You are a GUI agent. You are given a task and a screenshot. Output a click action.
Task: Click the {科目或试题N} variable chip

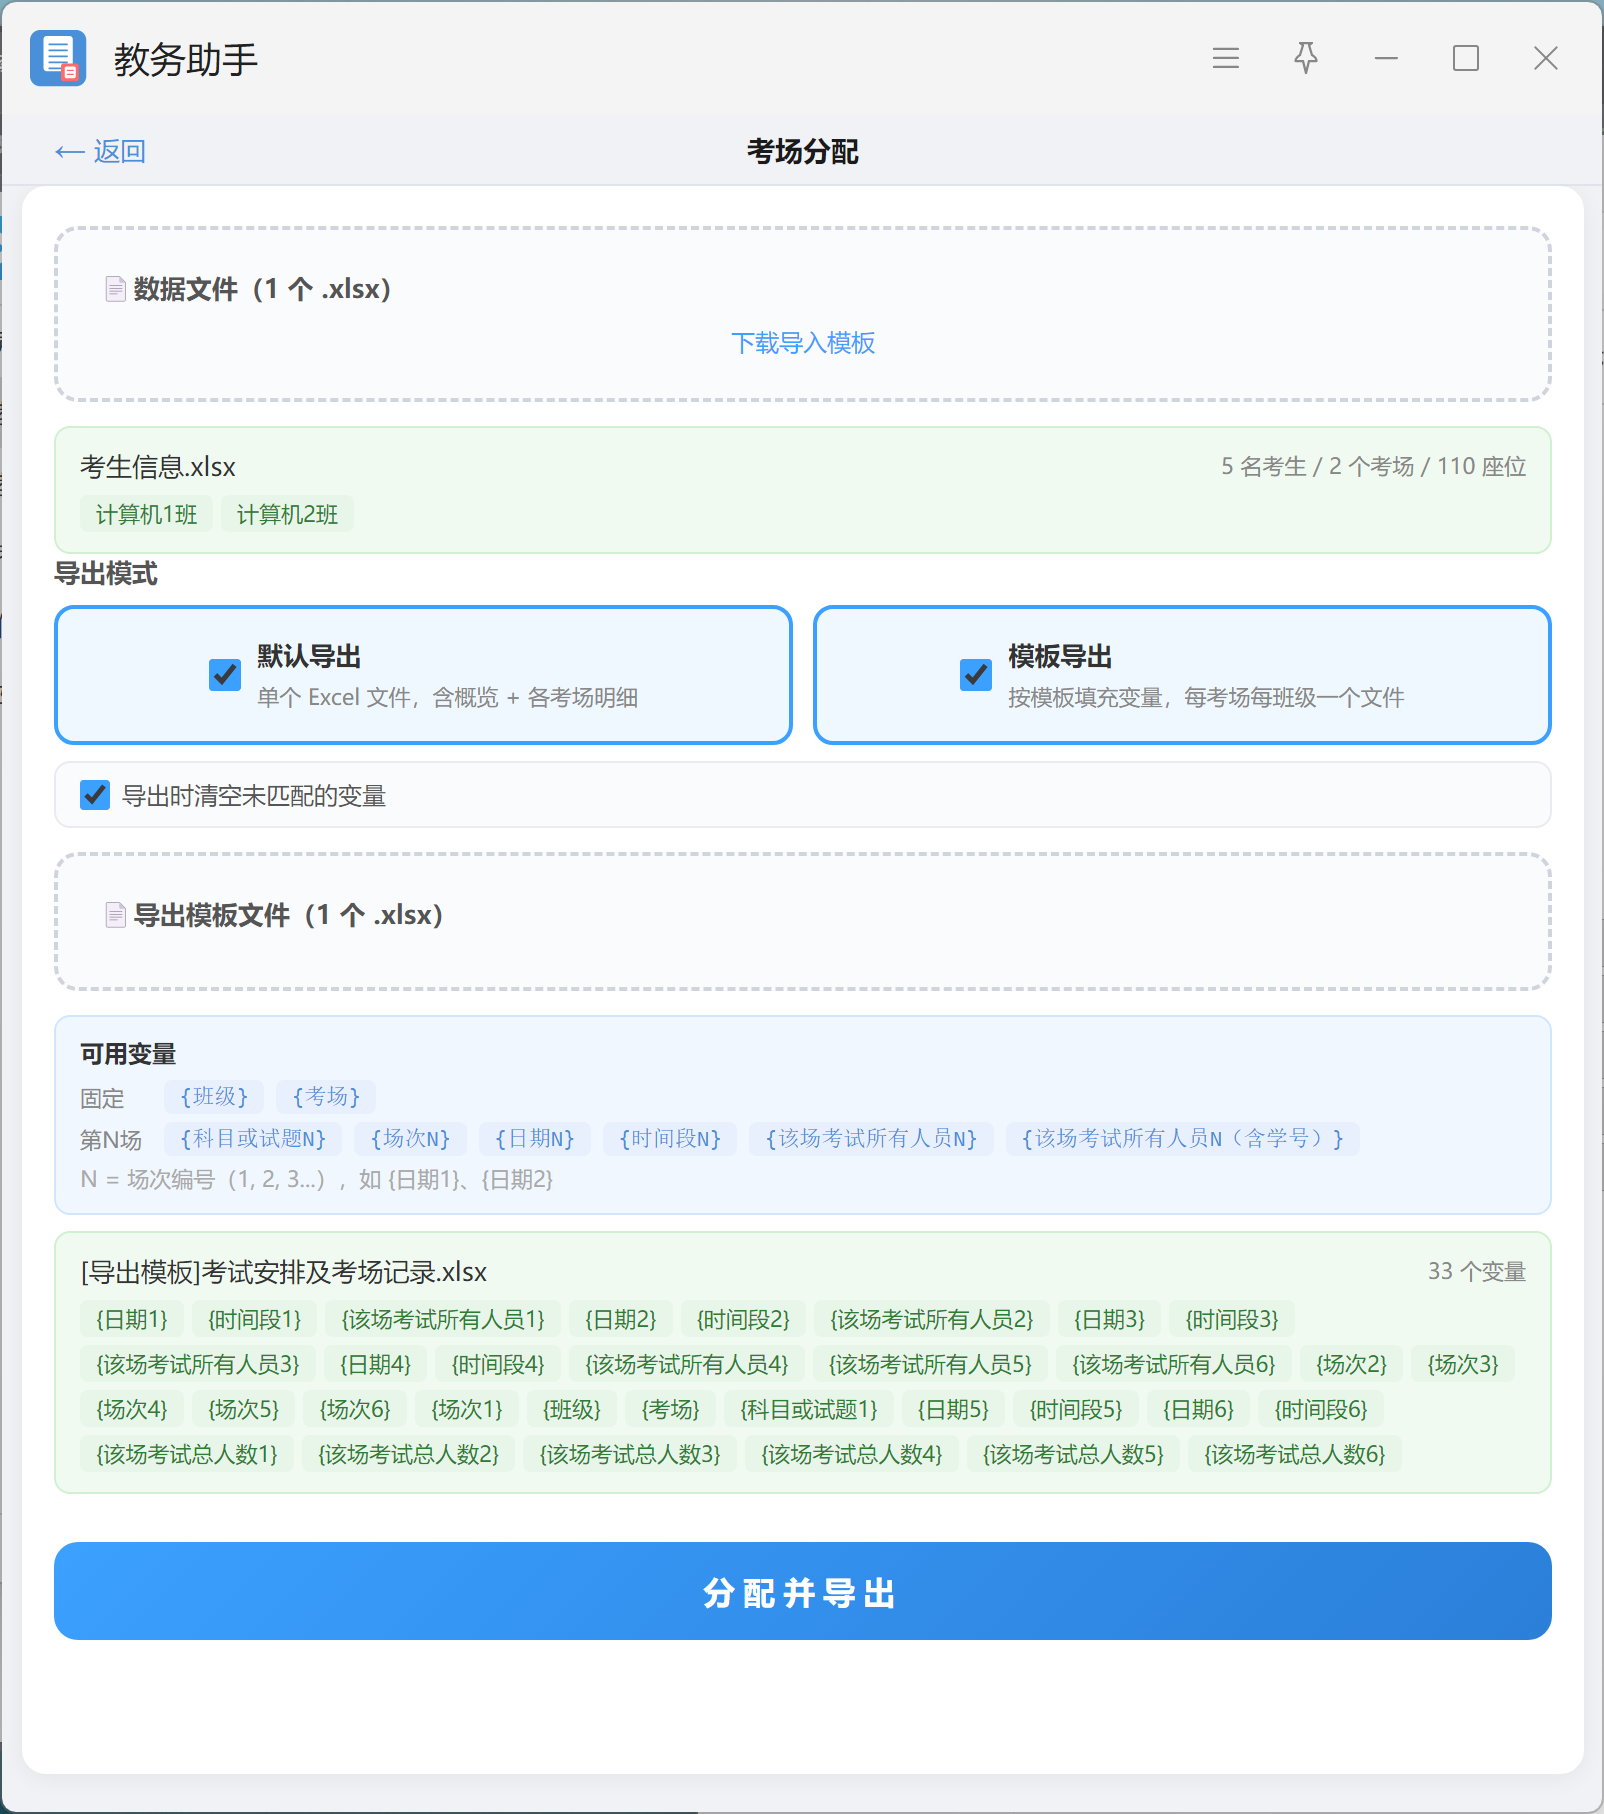coord(253,1139)
